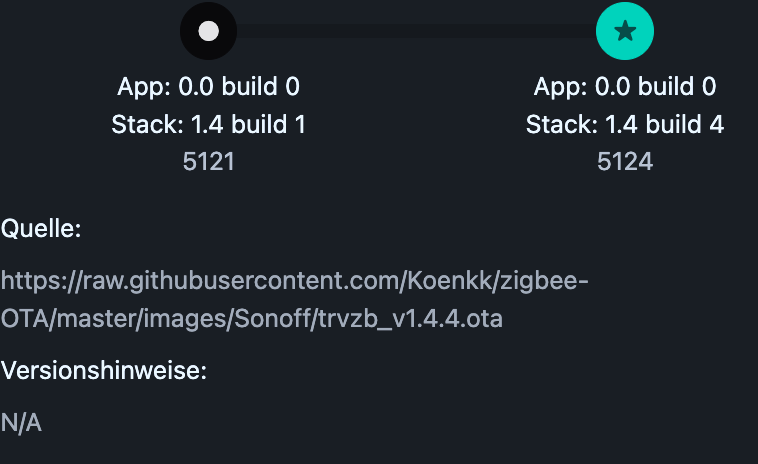This screenshot has height=464, width=758.
Task: Click the "Quelle:" heading
Action: coord(41,229)
